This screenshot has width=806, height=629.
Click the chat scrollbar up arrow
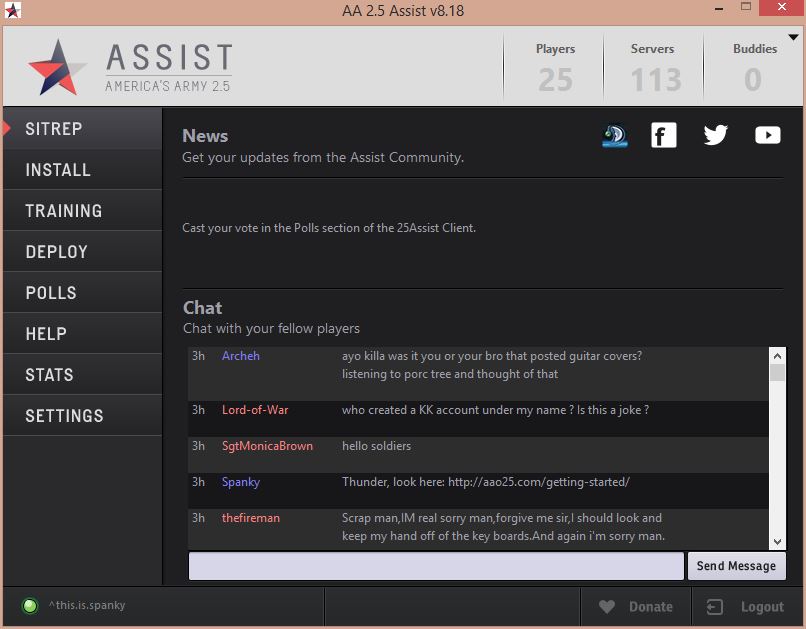pos(777,356)
